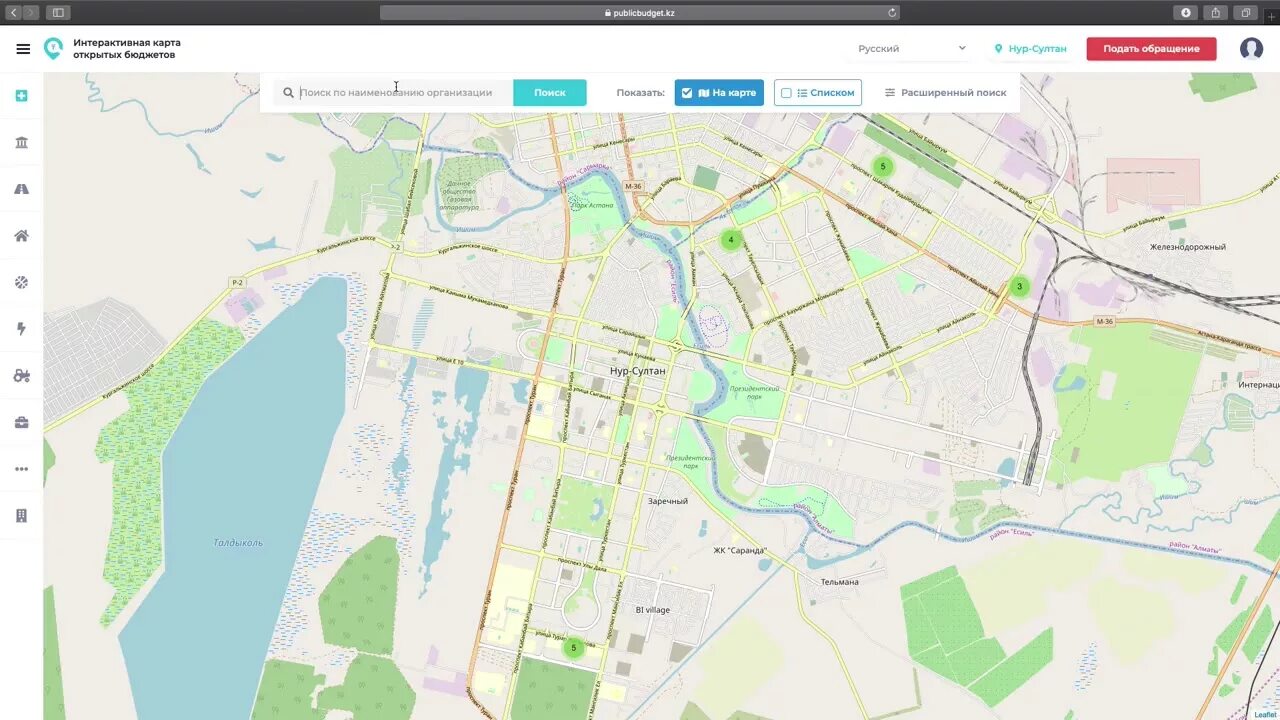1280x720 pixels.
Task: Click the publicbudget.kz address bar
Action: coord(640,13)
